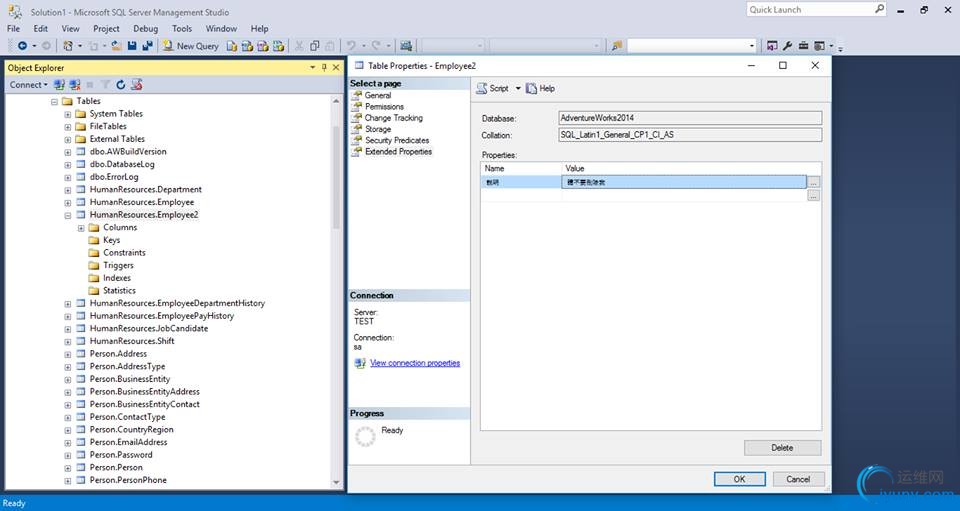The width and height of the screenshot is (960, 511).
Task: Open the Script dropdown arrow
Action: pos(518,88)
